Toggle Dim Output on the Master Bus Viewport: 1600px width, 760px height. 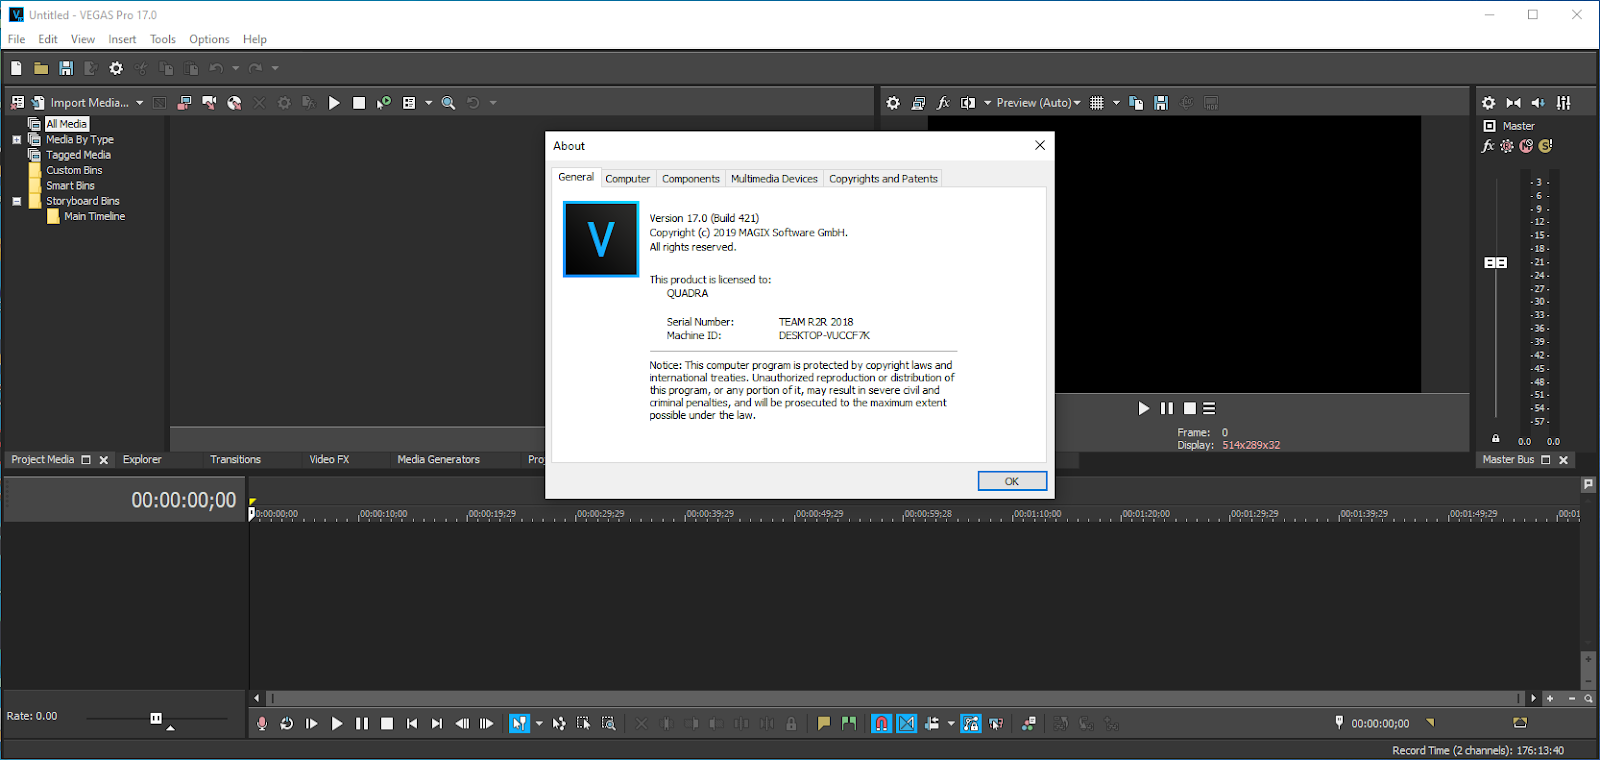click(x=1538, y=103)
